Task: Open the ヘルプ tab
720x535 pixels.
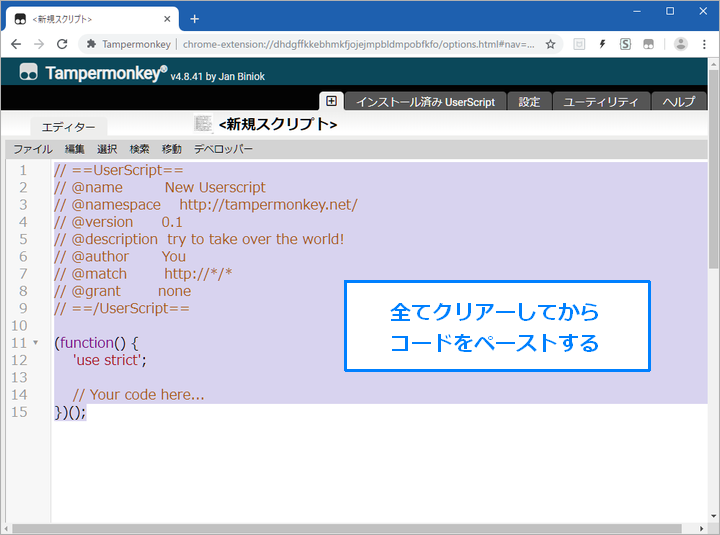Action: 679,101
